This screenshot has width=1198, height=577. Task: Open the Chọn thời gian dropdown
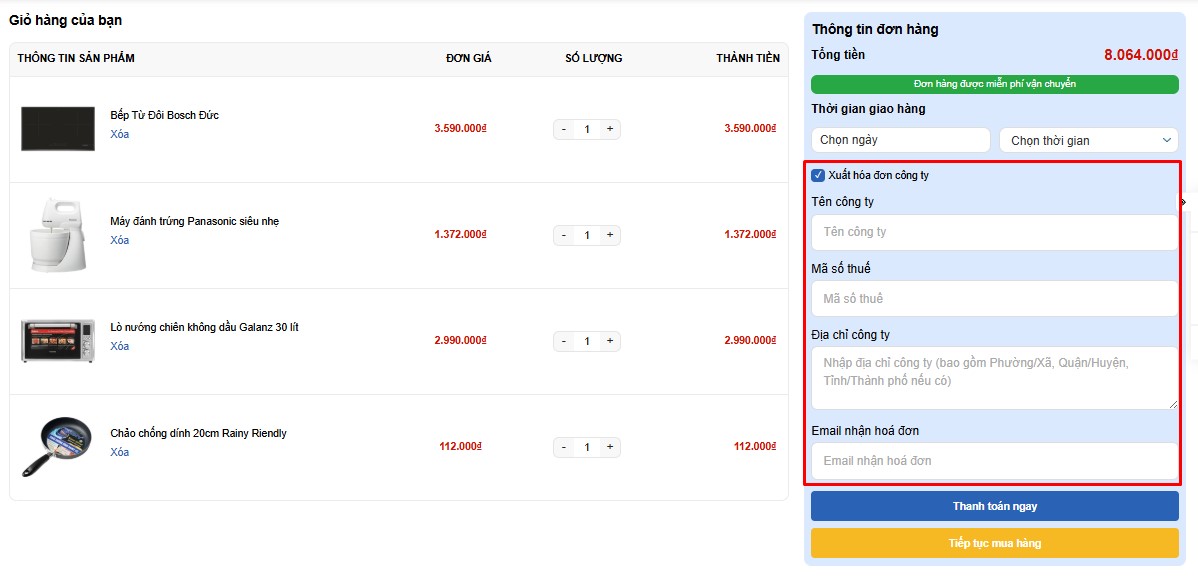coord(1088,141)
